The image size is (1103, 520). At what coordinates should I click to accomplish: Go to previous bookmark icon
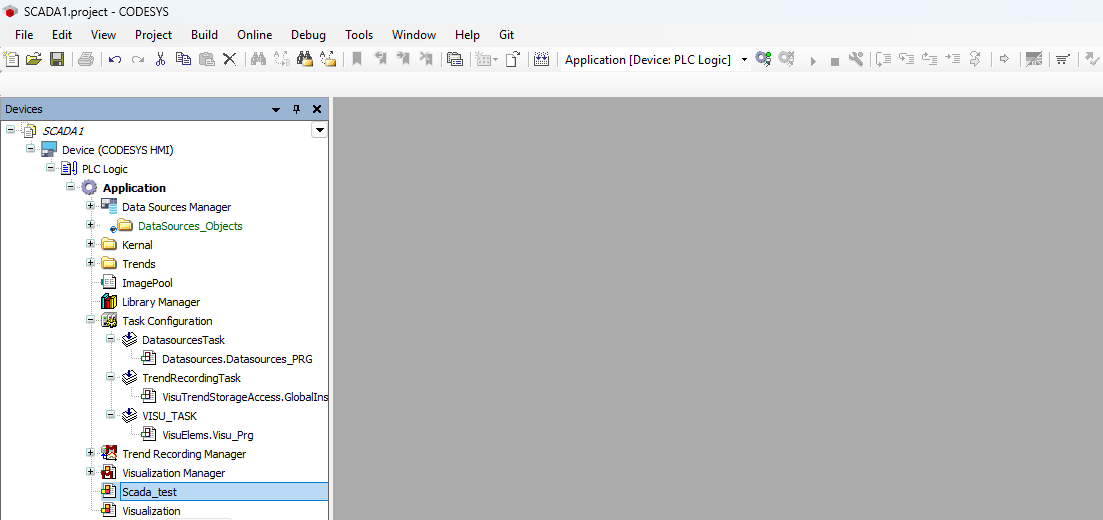pyautogui.click(x=380, y=60)
